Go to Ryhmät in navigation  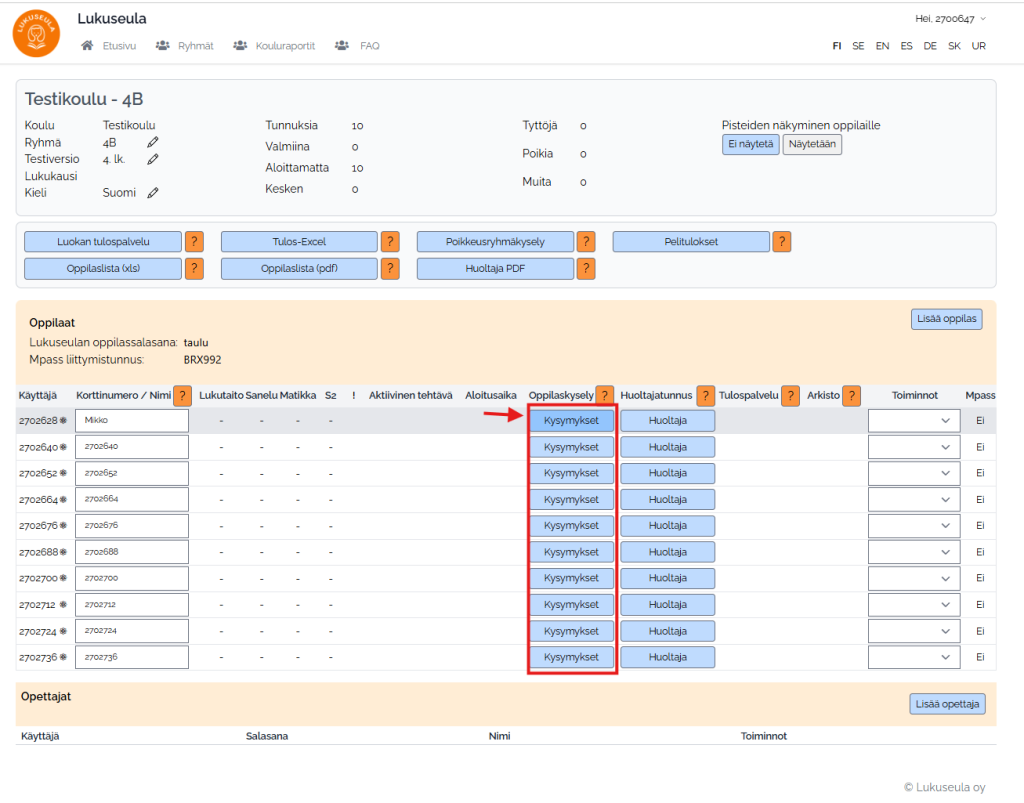click(184, 46)
